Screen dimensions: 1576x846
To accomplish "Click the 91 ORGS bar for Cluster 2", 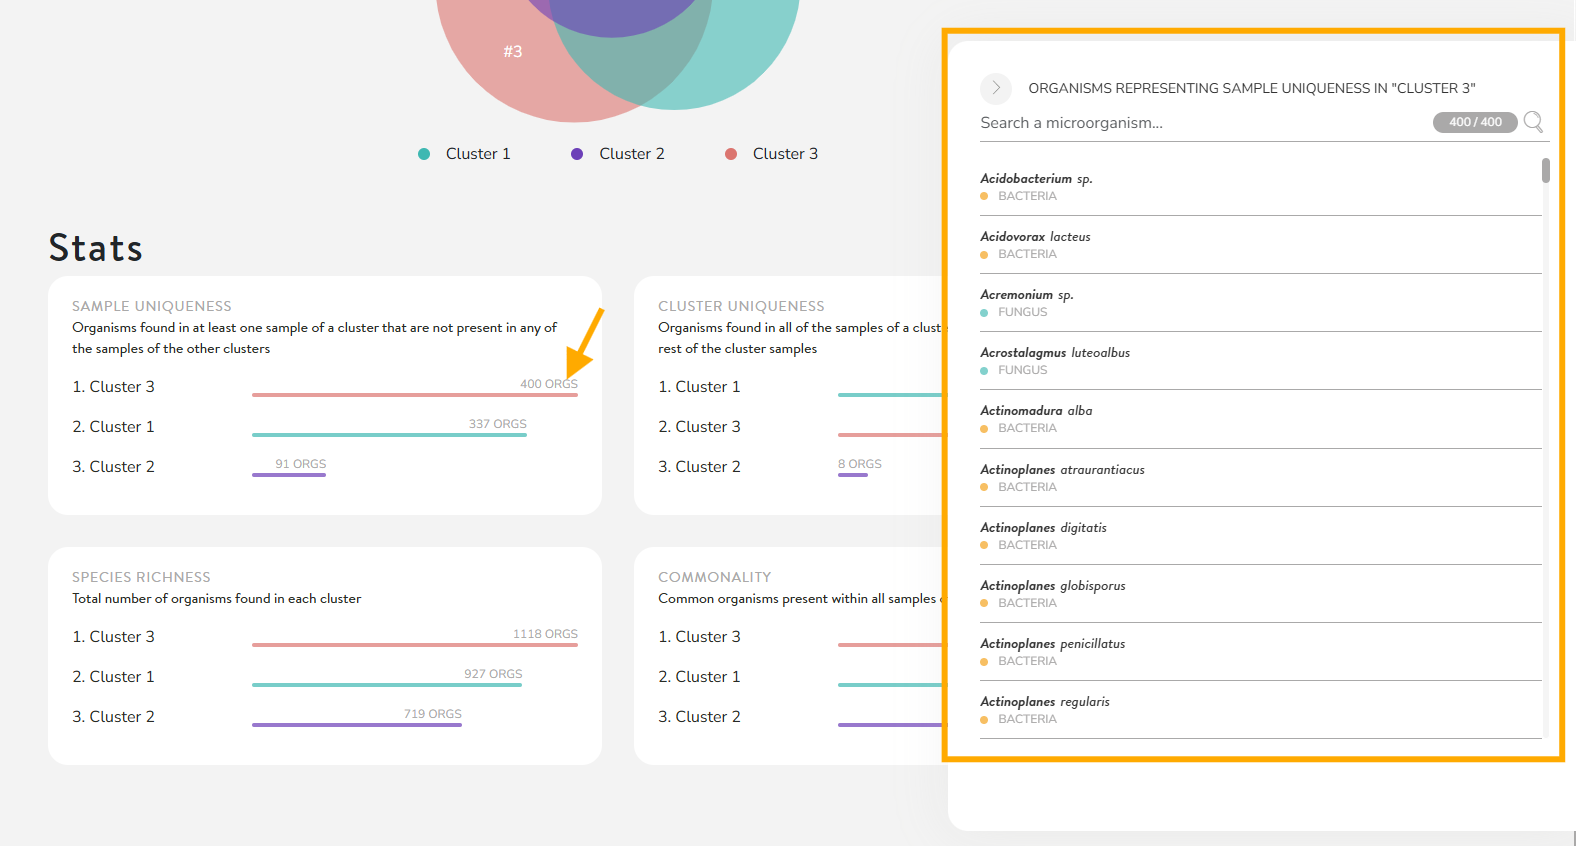I will (289, 474).
